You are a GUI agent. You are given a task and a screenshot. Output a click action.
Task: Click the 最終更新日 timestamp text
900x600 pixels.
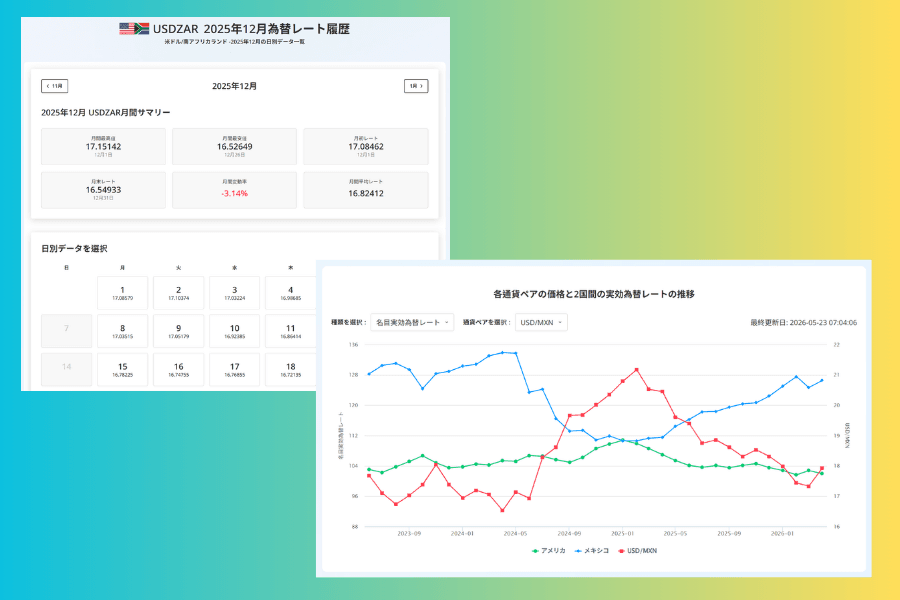[x=804, y=323]
